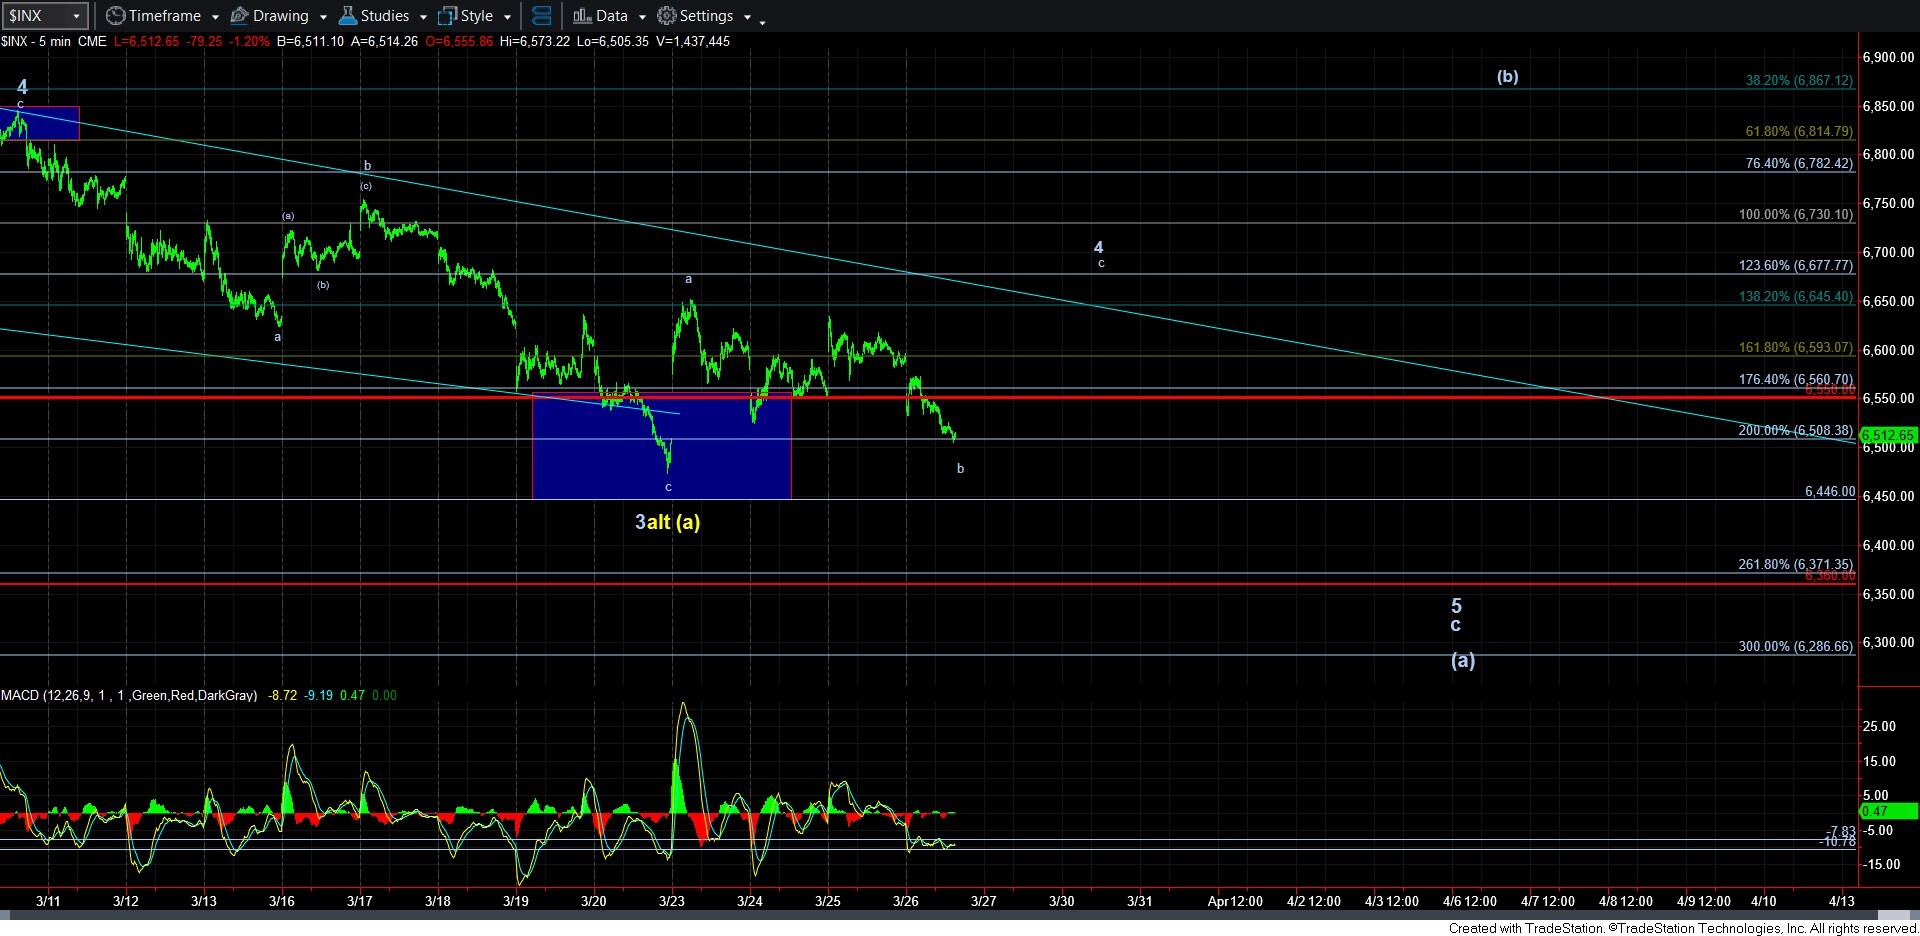Screen dimensions: 1920x936
Task: Expand the Studies dropdown arrow
Action: pyautogui.click(x=423, y=17)
